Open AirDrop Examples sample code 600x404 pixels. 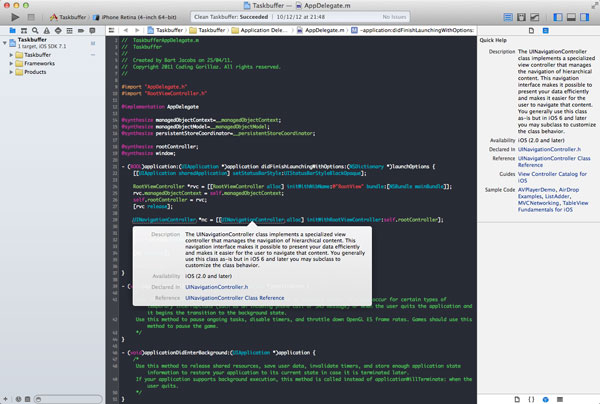tap(549, 193)
